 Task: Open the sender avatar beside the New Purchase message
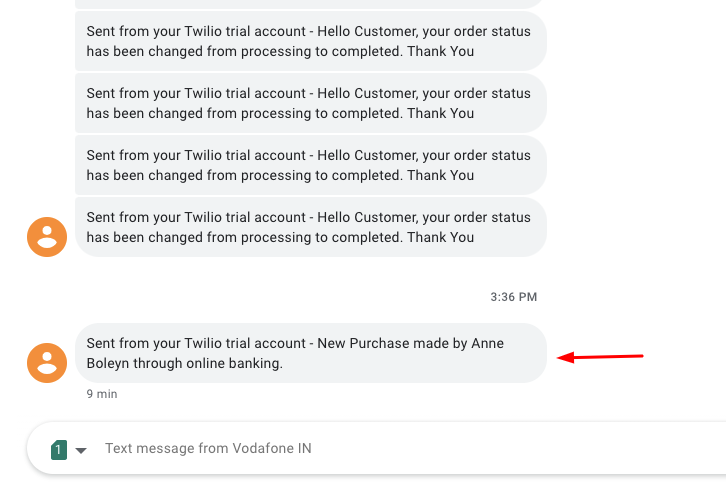click(x=47, y=362)
